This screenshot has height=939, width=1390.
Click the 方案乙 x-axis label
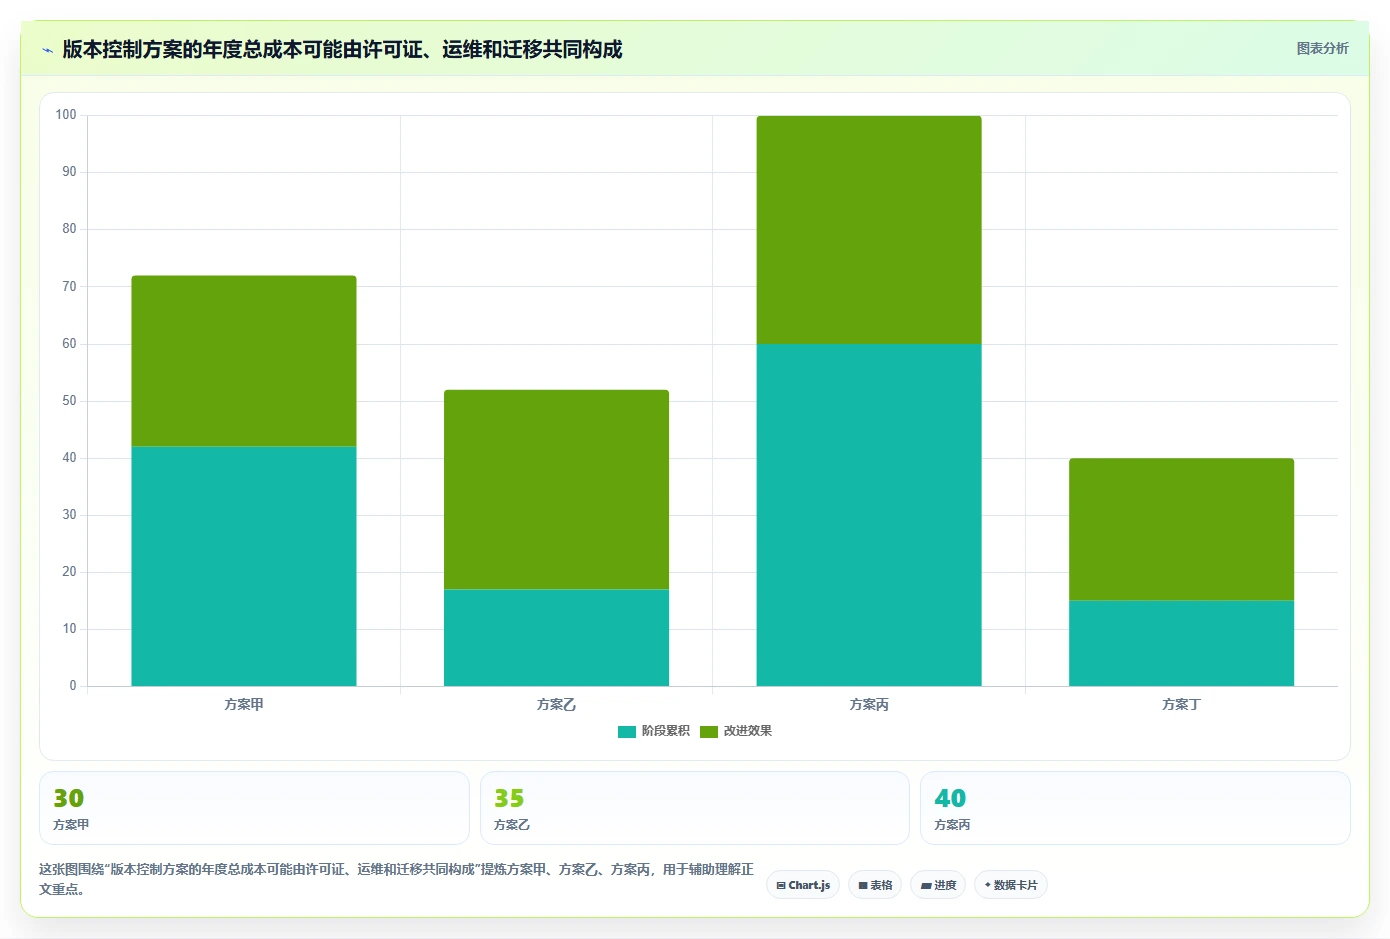click(x=556, y=705)
